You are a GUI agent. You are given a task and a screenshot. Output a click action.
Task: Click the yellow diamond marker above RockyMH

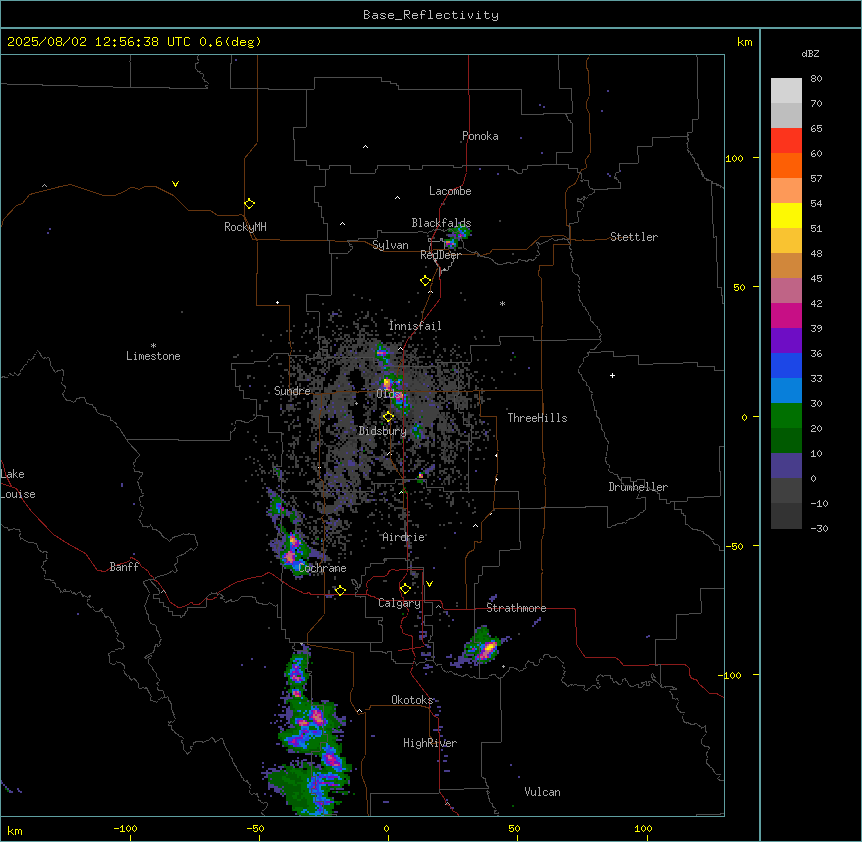tap(249, 204)
